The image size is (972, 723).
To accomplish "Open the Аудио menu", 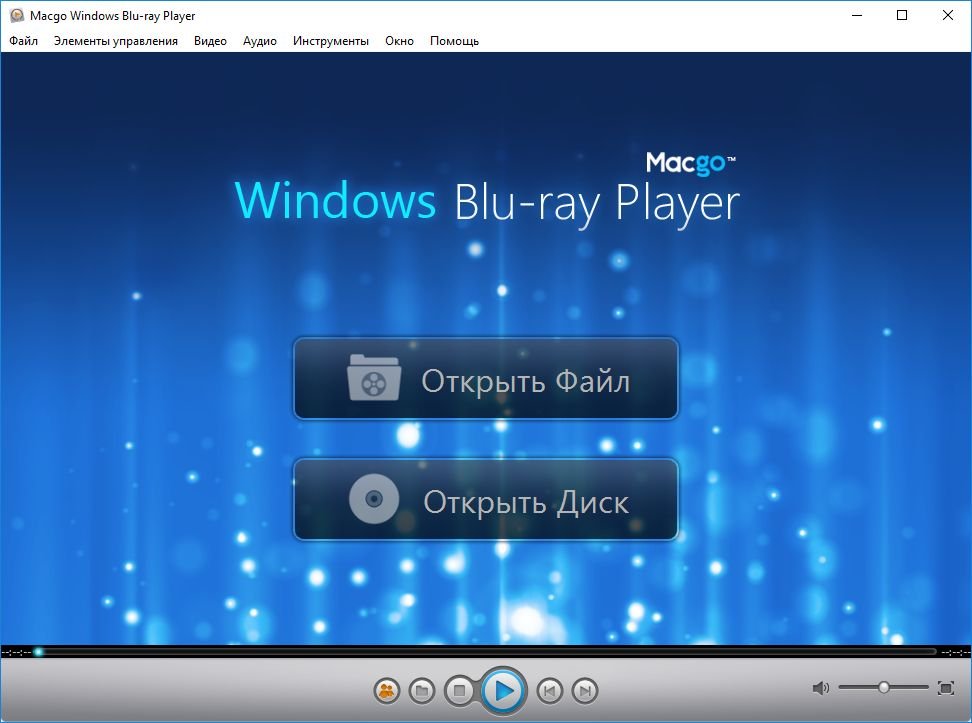I will tap(260, 41).
